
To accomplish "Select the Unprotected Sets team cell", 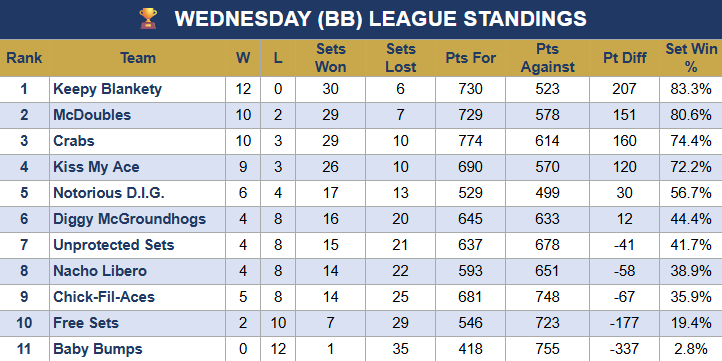I will [138, 245].
